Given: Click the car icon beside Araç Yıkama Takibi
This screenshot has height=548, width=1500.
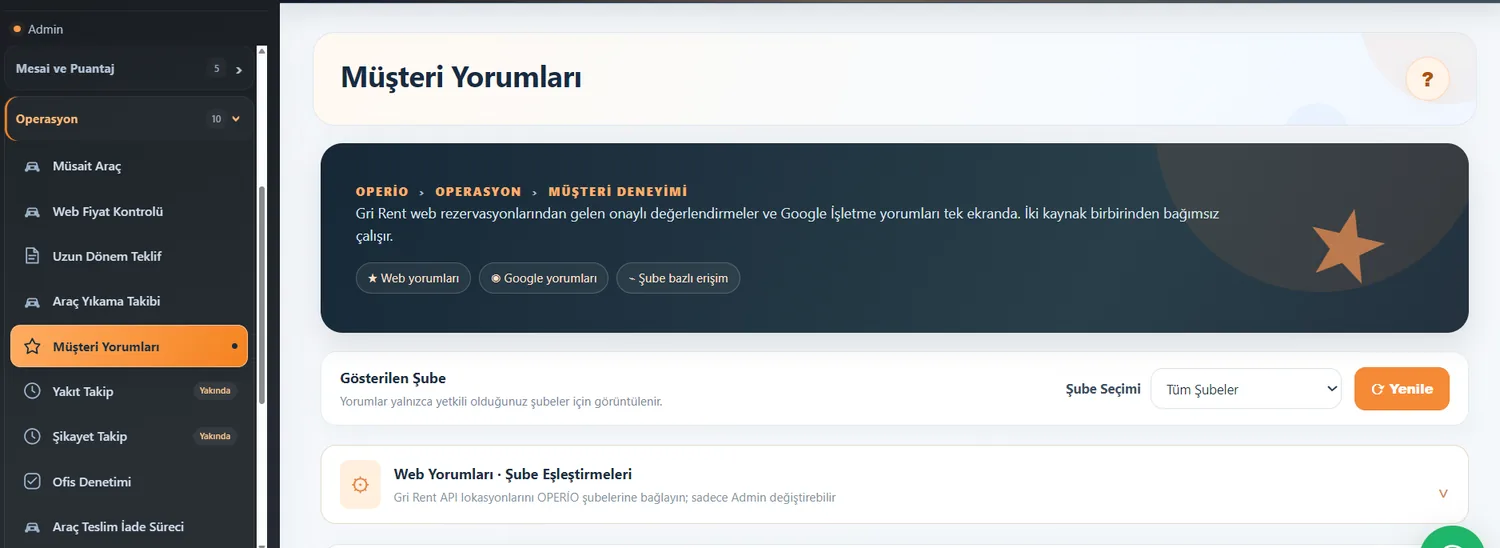Looking at the screenshot, I should coord(32,301).
